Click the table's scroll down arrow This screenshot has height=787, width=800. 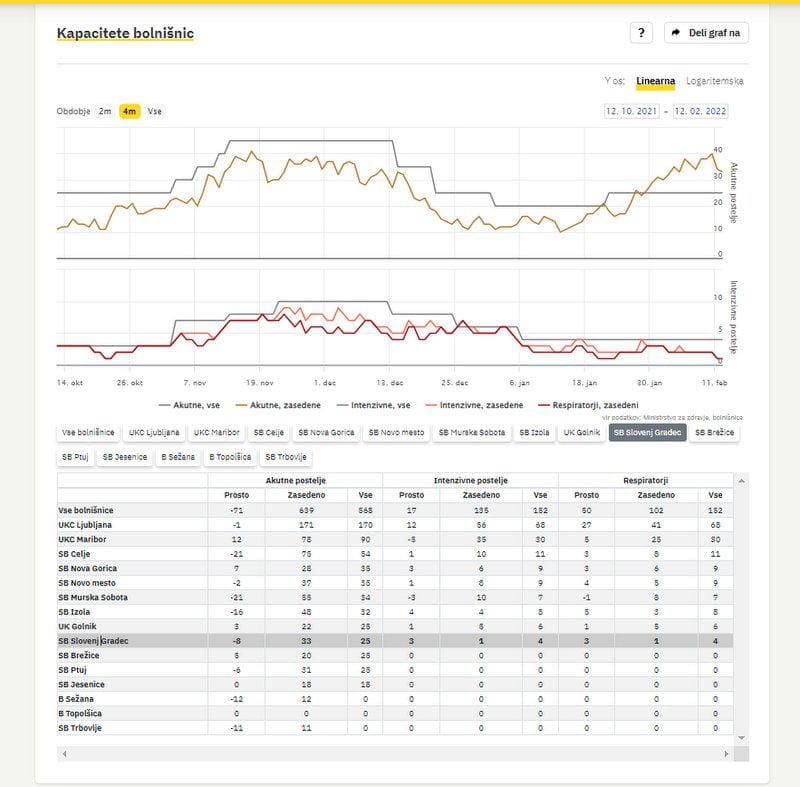[x=741, y=738]
